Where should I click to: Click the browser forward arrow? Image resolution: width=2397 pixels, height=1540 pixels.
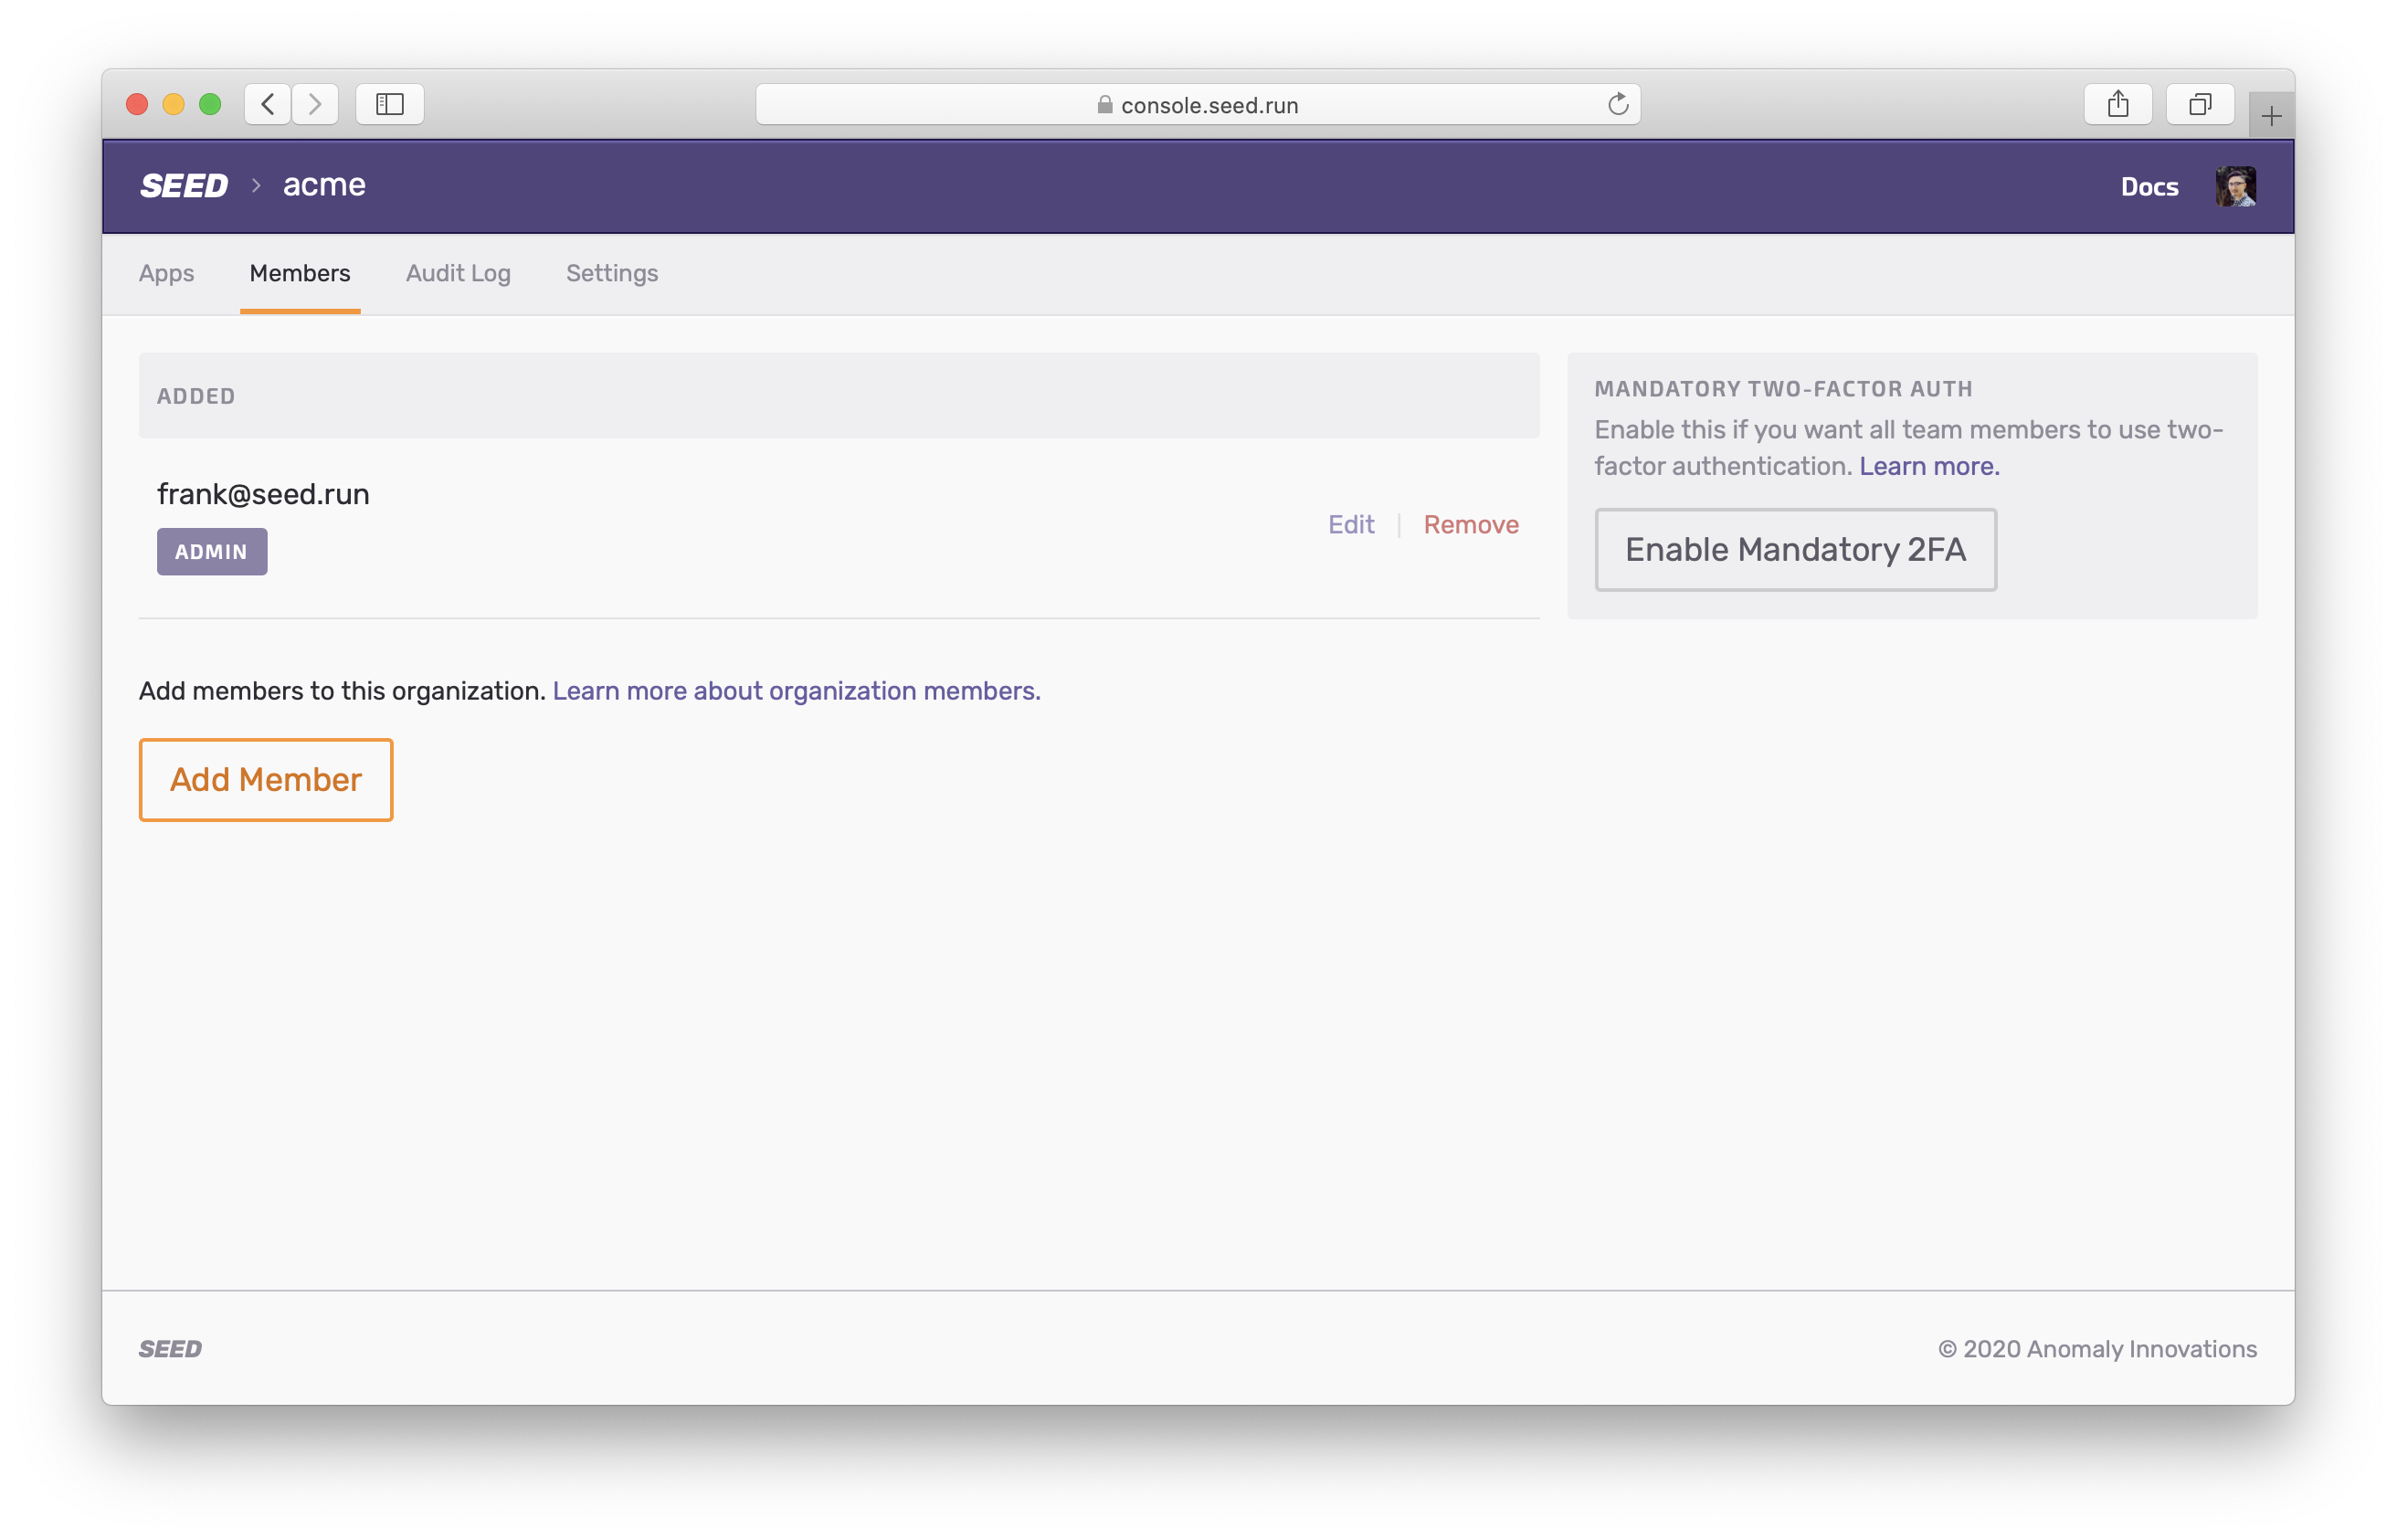click(315, 104)
